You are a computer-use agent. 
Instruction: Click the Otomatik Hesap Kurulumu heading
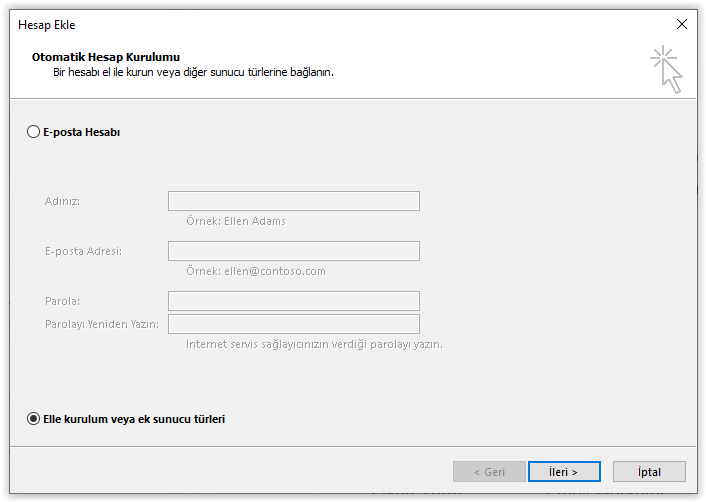106,57
